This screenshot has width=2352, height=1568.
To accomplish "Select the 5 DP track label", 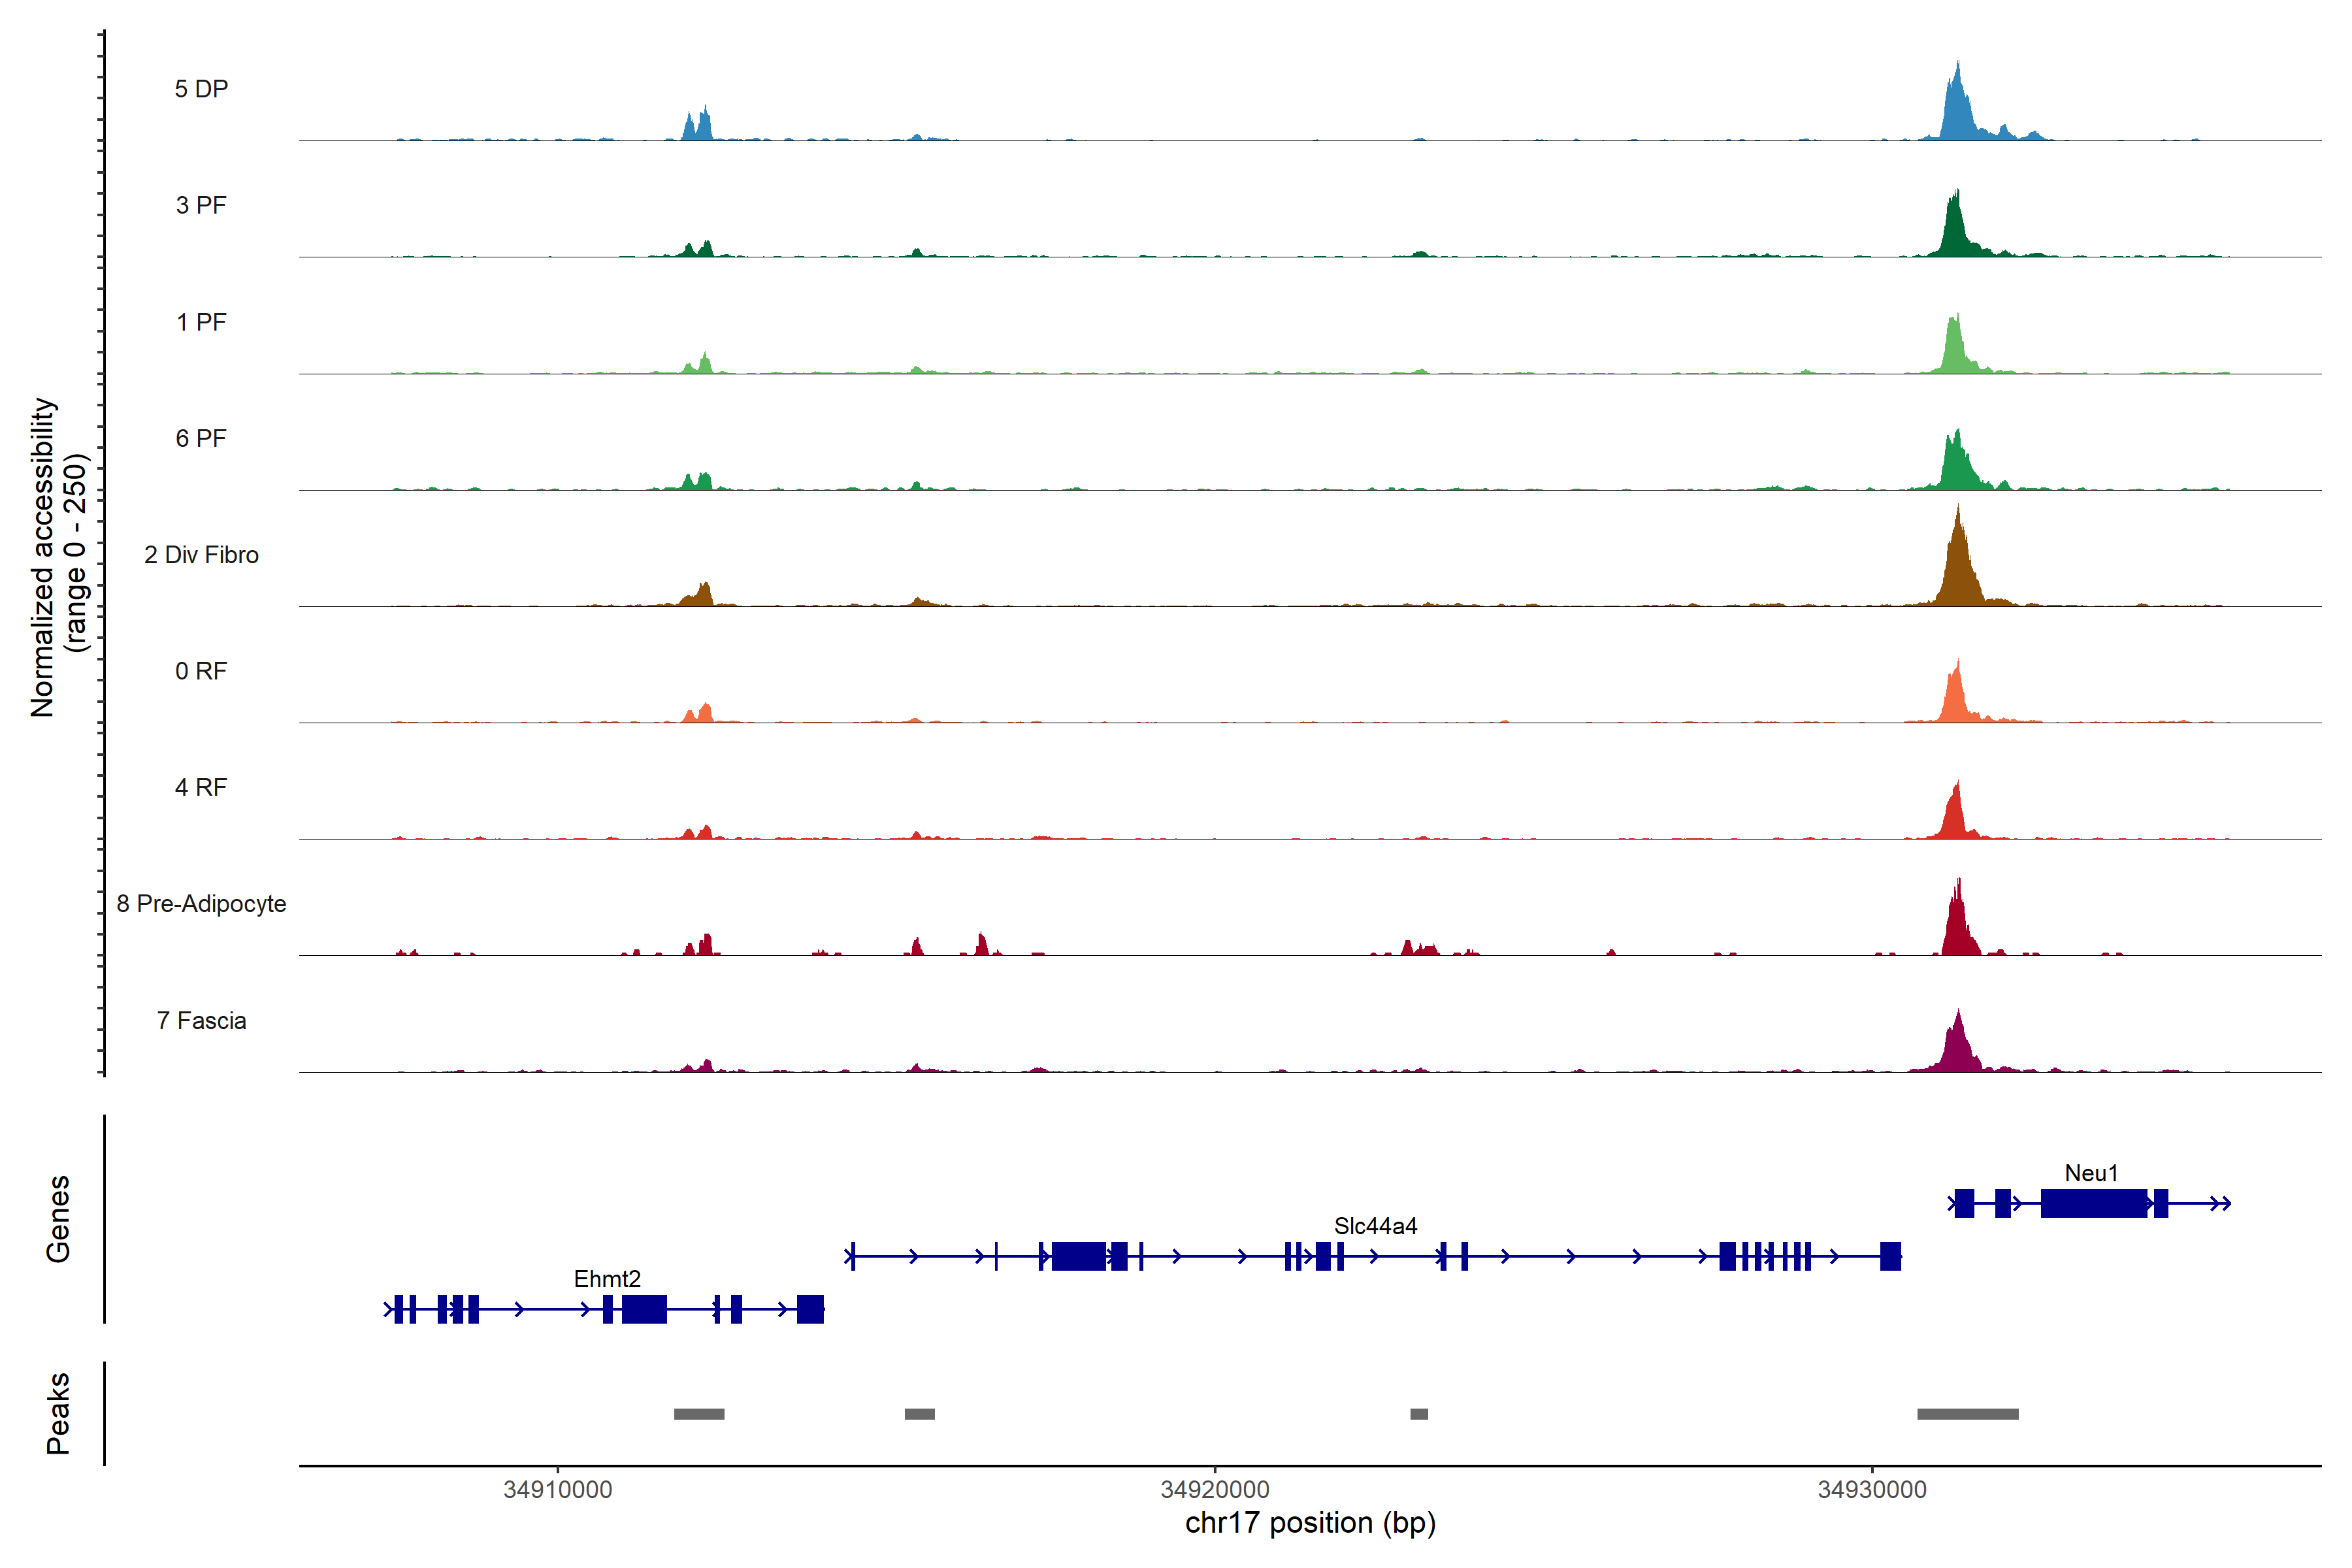I will point(201,89).
